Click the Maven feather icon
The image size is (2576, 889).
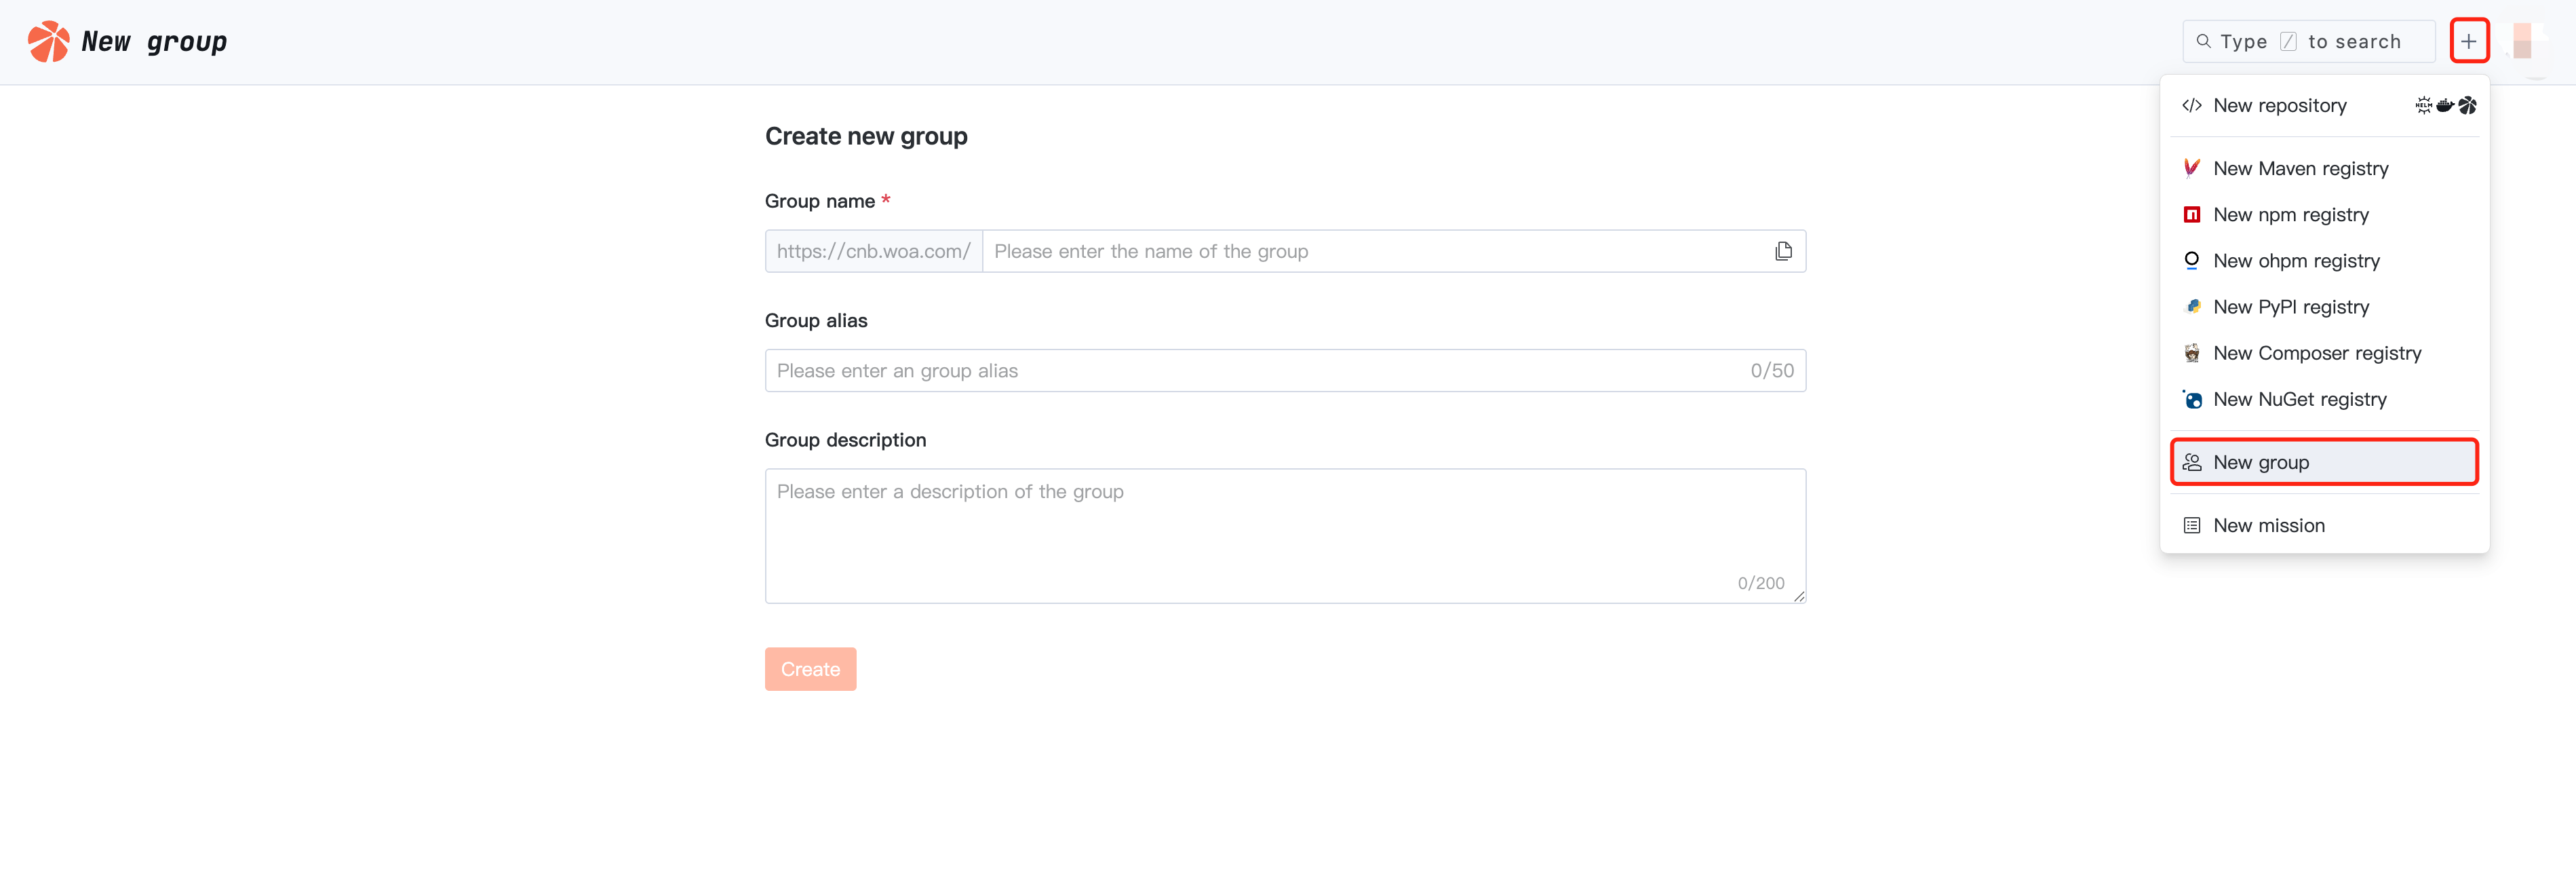coord(2191,168)
